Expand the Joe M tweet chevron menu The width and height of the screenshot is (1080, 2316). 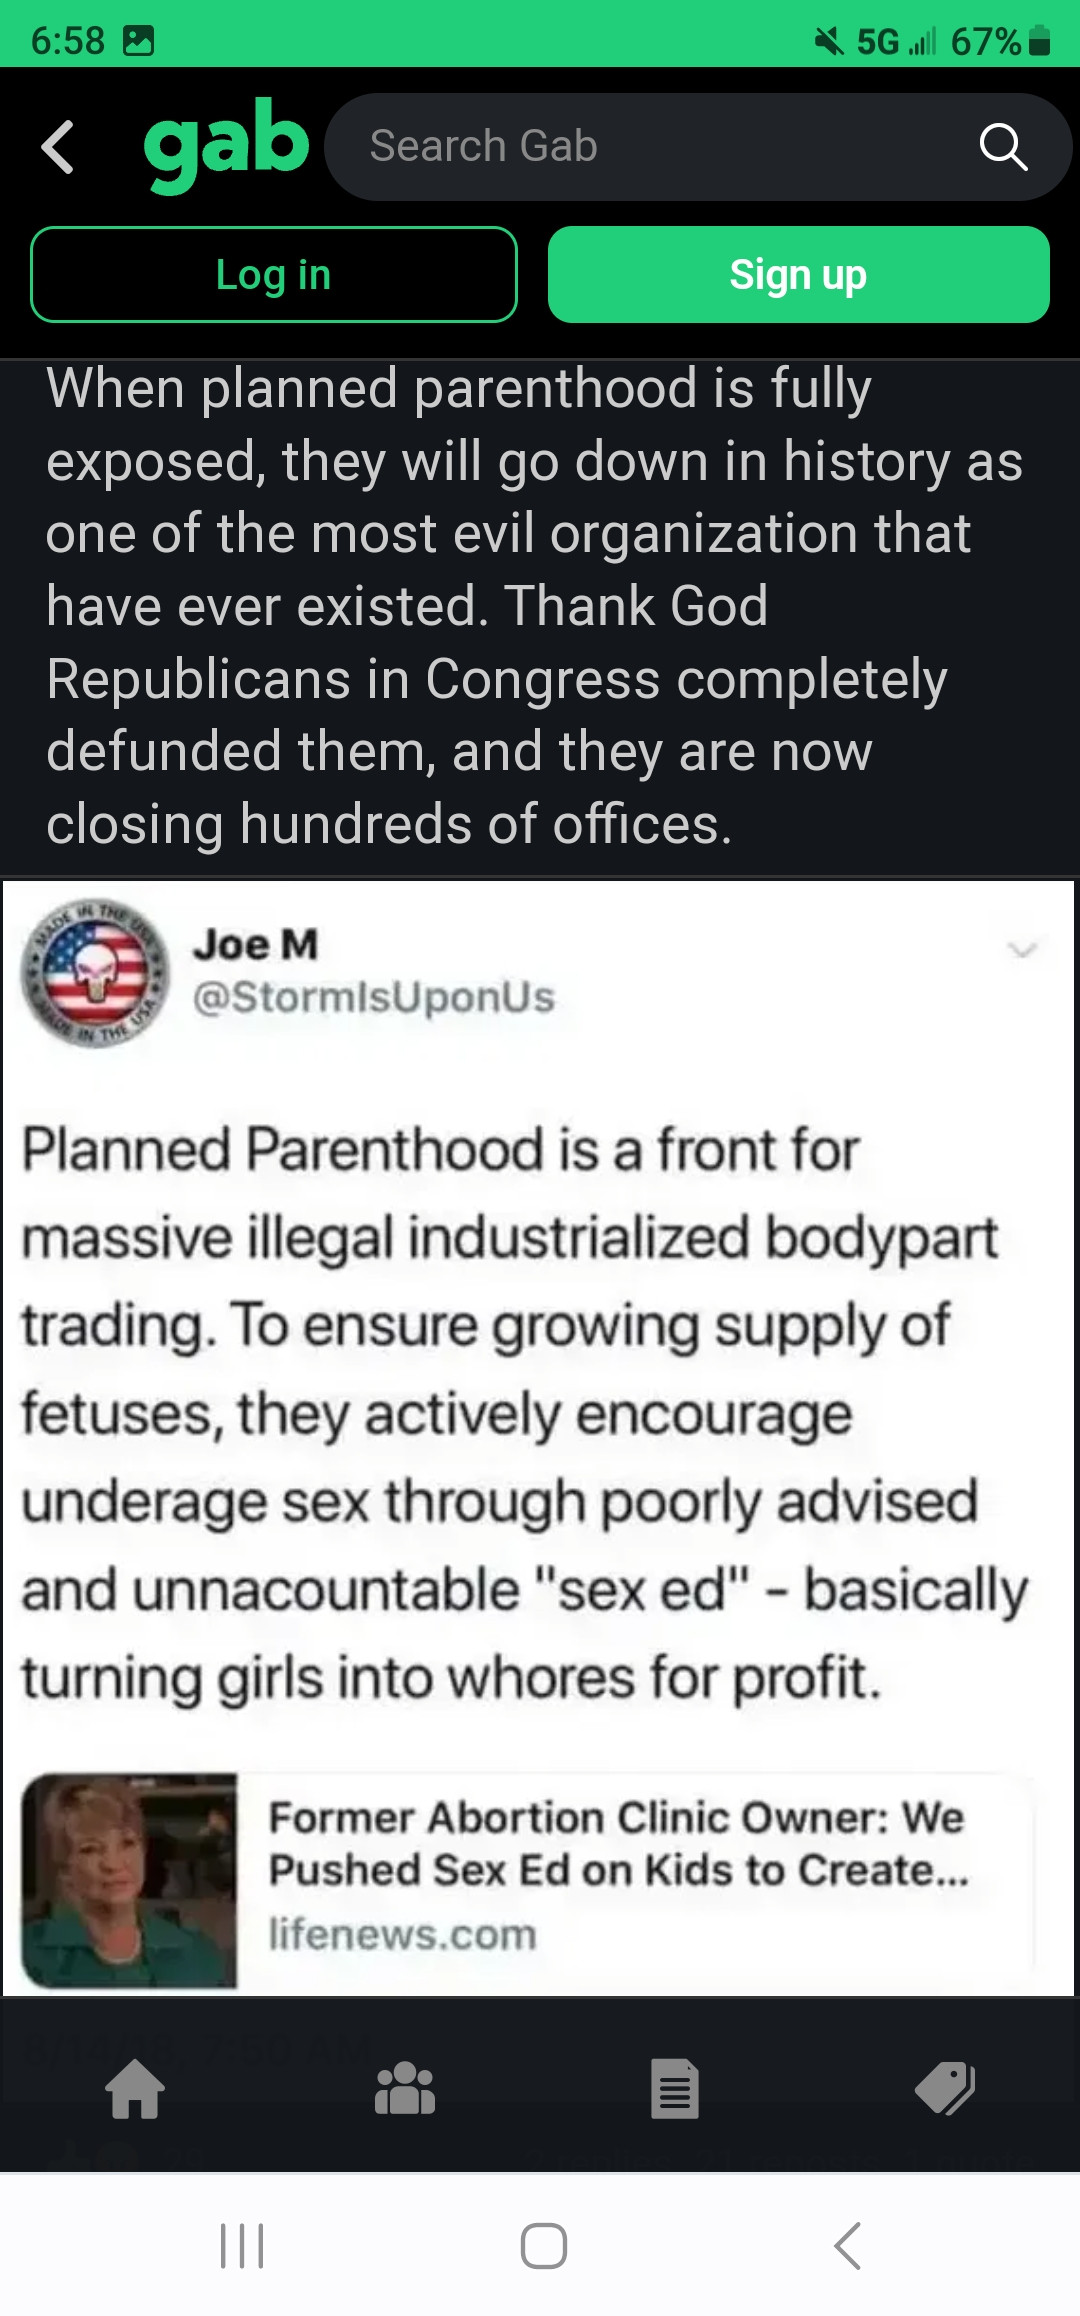coord(1022,949)
